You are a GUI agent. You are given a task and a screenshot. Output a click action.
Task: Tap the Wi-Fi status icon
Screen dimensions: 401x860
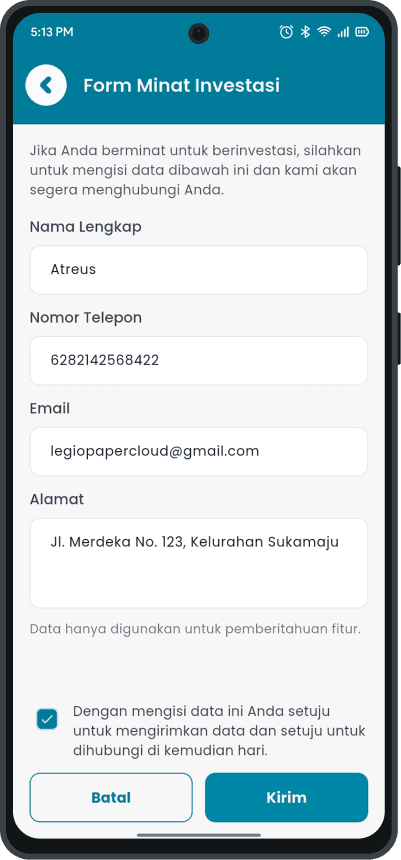coord(324,32)
